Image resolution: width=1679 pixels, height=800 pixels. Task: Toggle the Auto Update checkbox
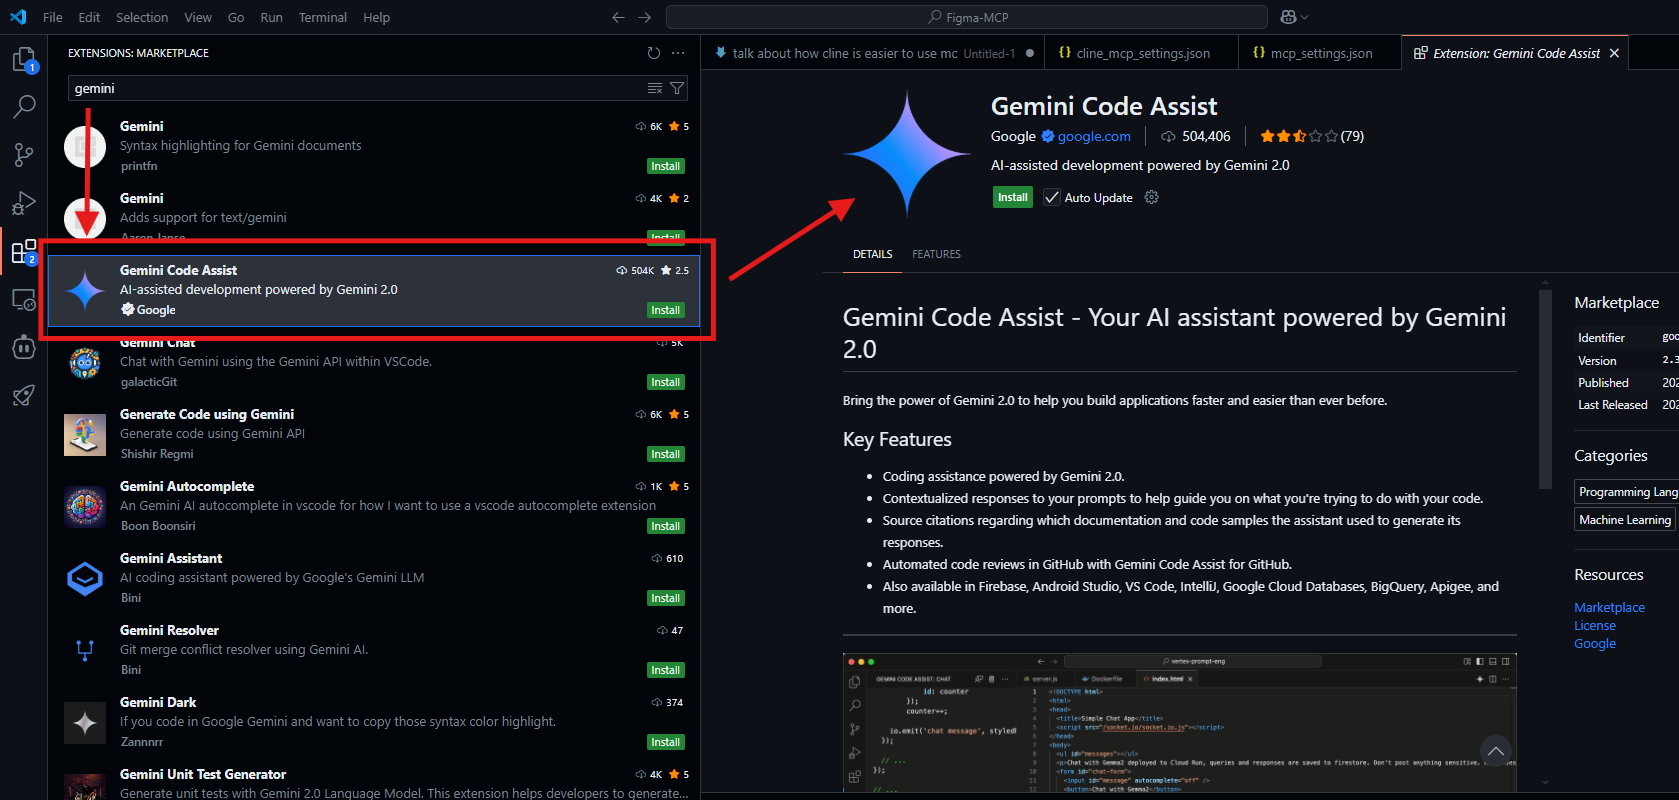pyautogui.click(x=1051, y=197)
